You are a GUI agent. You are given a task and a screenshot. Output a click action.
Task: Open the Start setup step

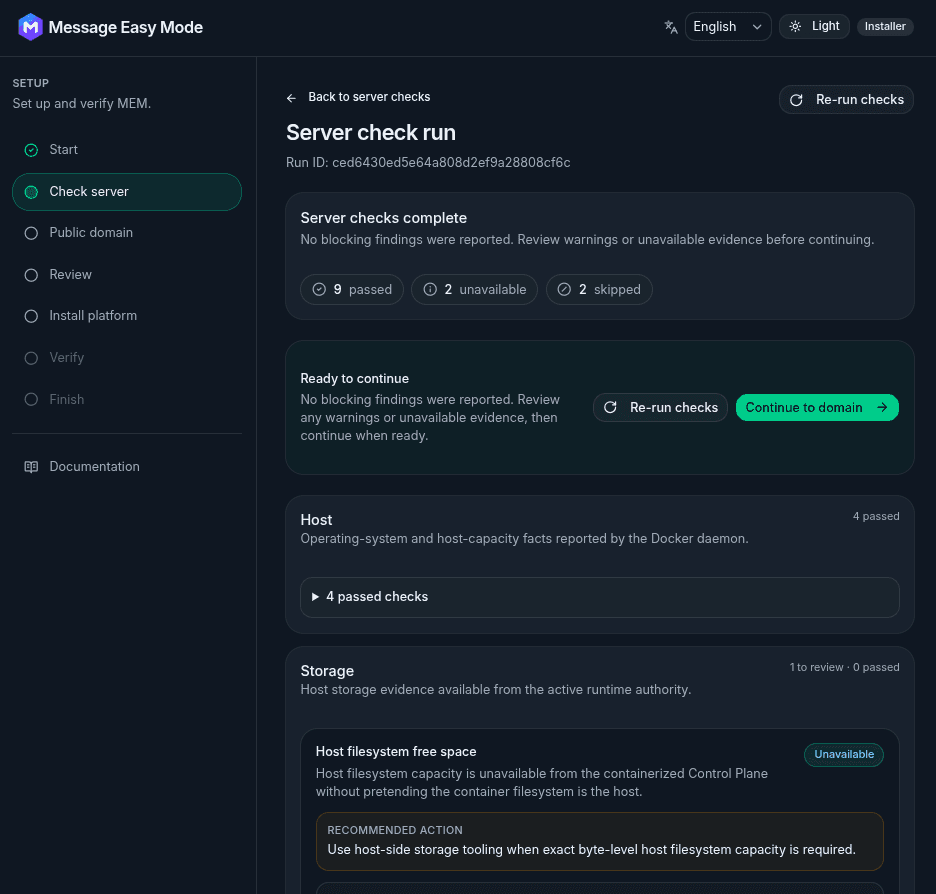tap(127, 150)
